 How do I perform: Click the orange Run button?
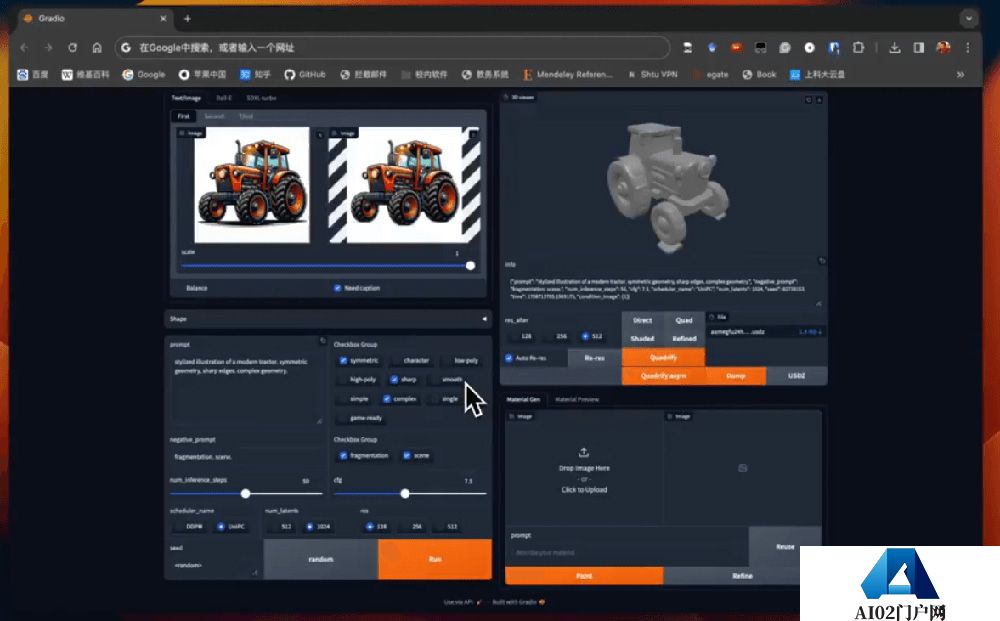pyautogui.click(x=435, y=559)
